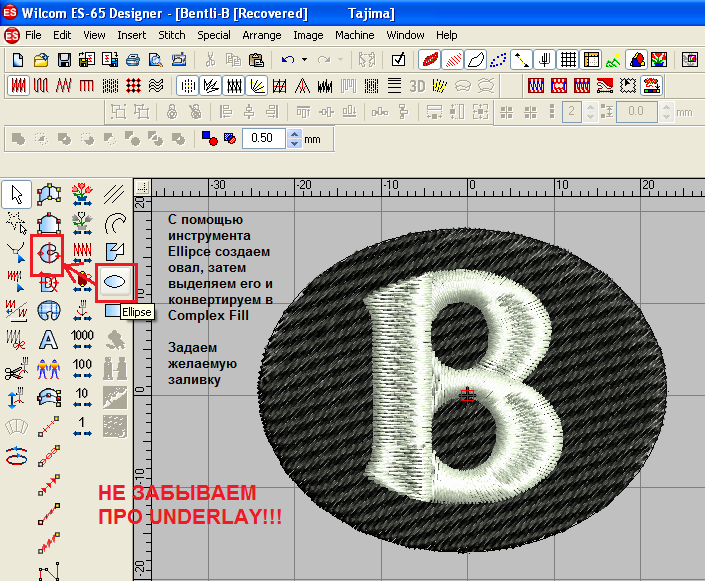Select the arrow Select Object tool

point(17,193)
